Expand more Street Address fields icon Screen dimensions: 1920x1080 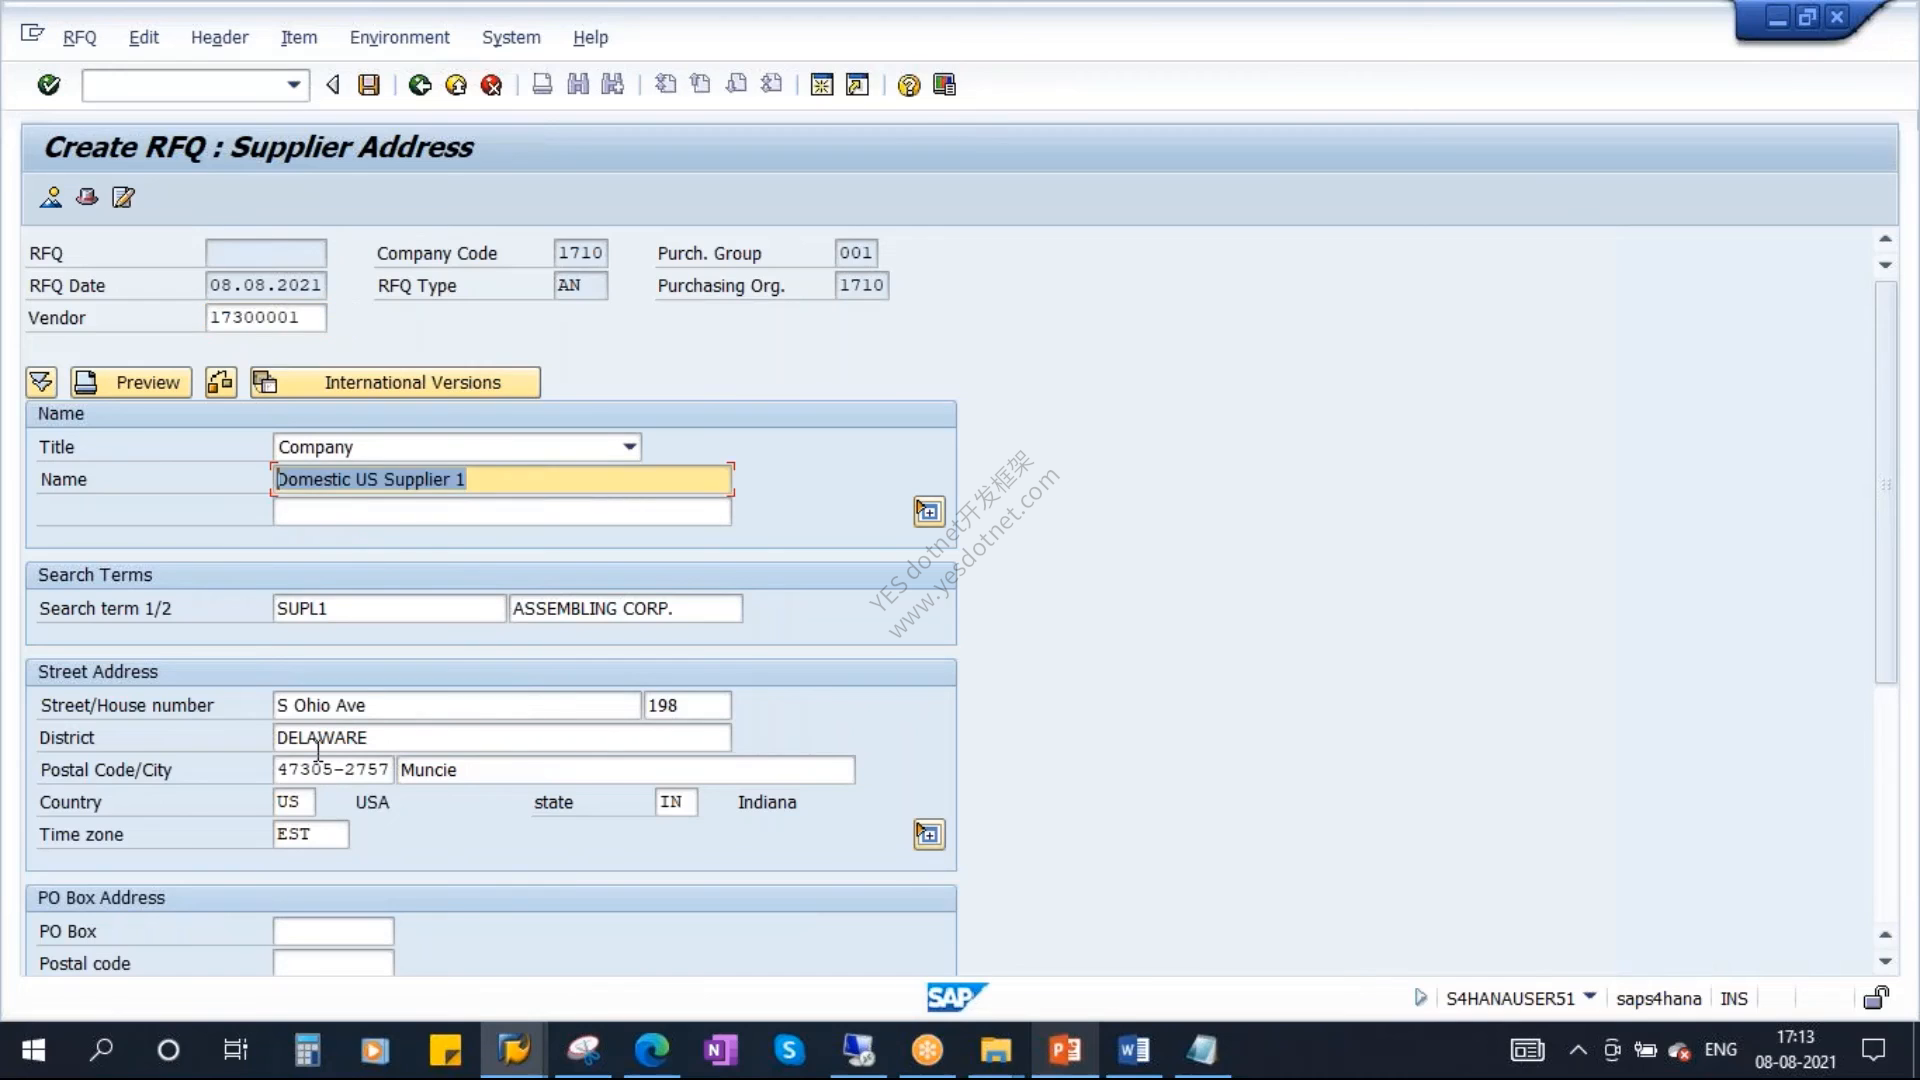(x=929, y=834)
